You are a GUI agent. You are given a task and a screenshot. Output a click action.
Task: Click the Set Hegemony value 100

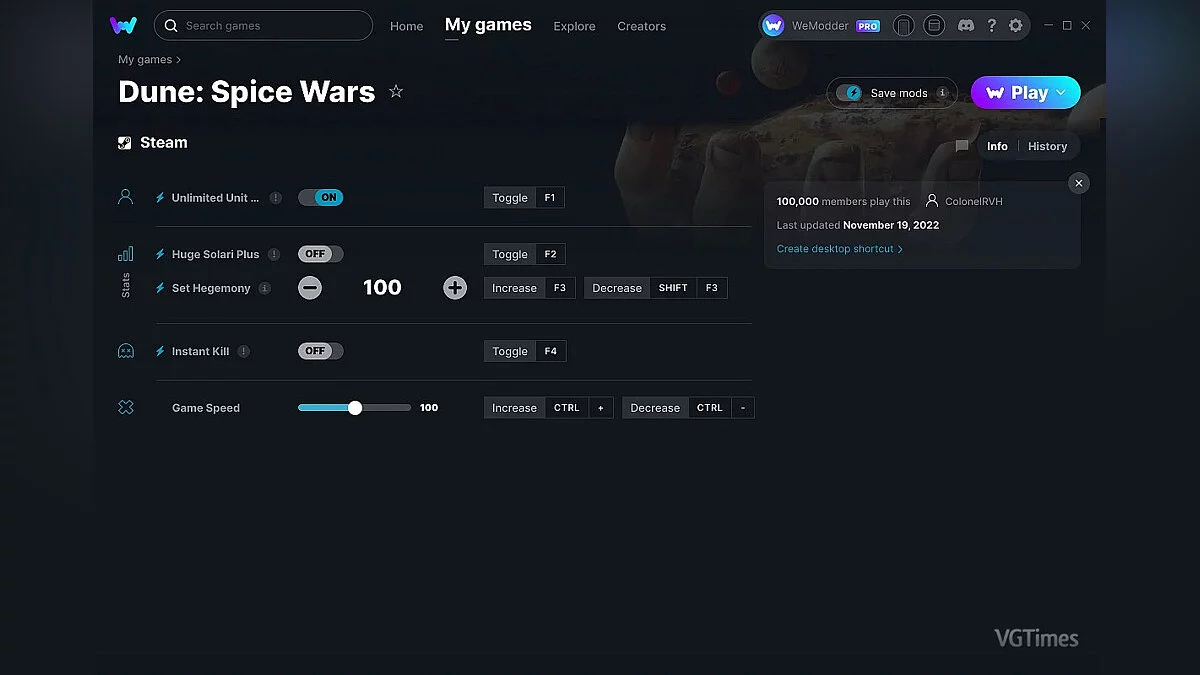pyautogui.click(x=382, y=288)
